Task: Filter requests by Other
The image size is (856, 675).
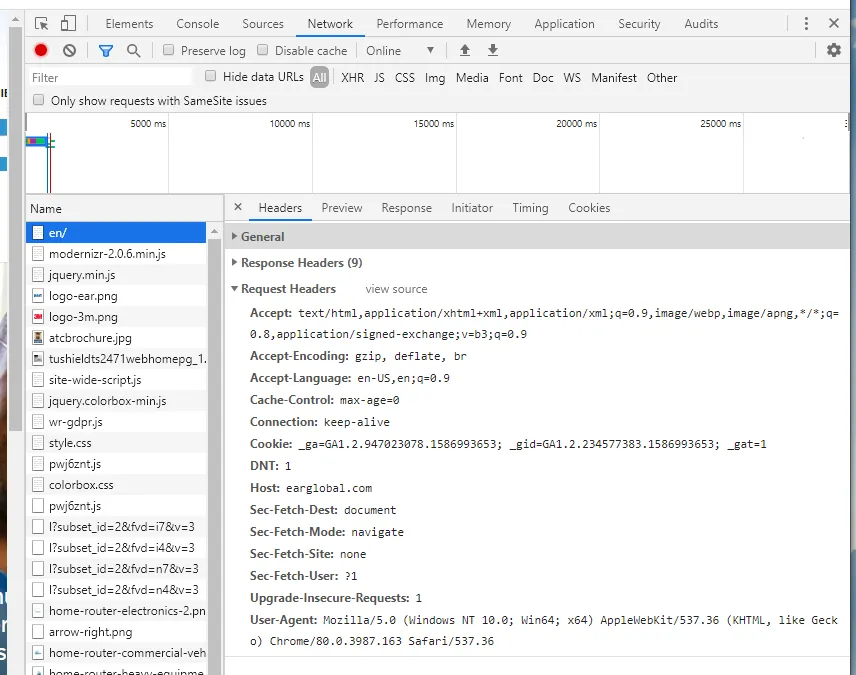Action: point(662,78)
